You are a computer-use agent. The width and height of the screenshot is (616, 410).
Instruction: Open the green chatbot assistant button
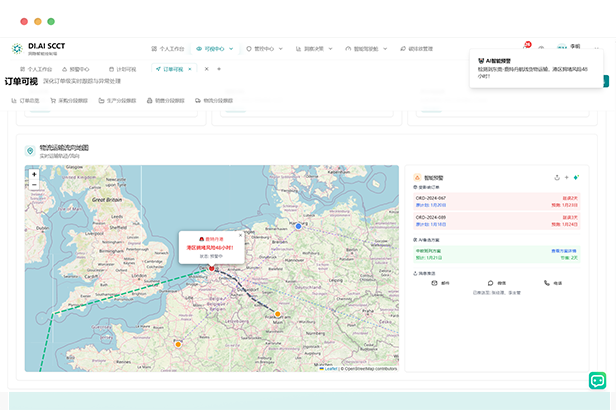[598, 381]
